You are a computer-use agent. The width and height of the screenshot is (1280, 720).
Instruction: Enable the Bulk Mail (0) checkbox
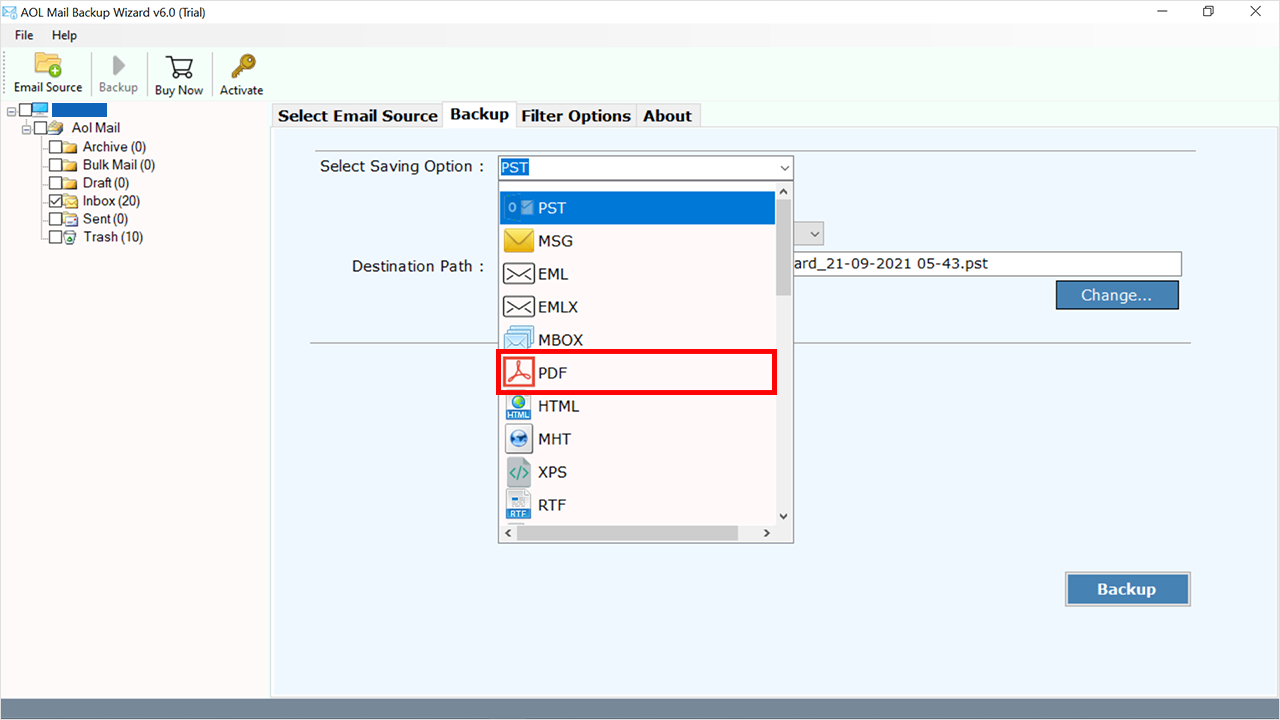tap(55, 165)
